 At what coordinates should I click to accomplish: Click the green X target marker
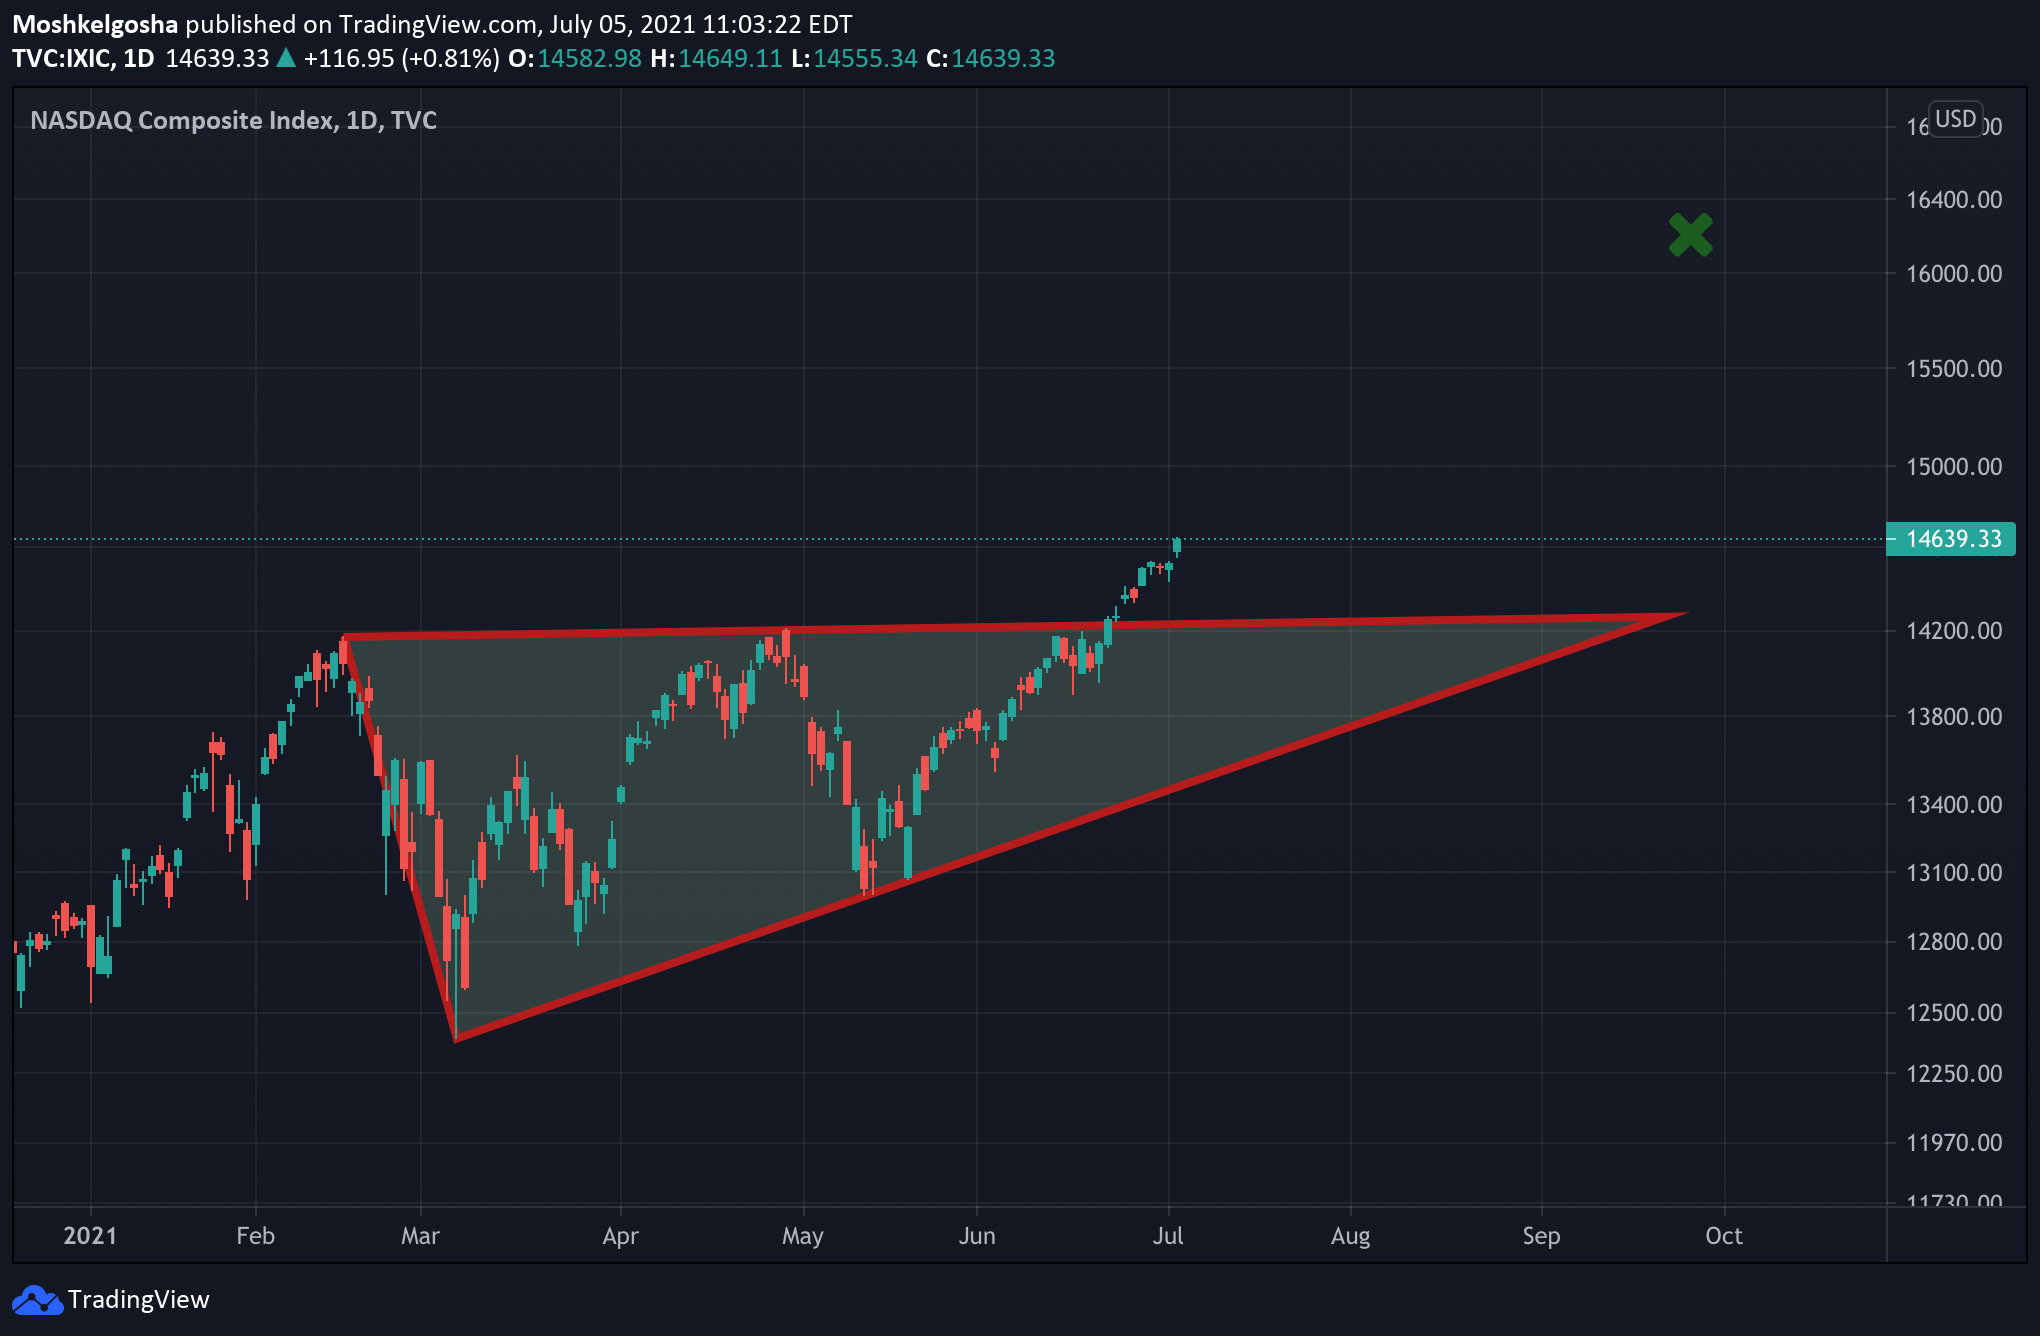1691,235
